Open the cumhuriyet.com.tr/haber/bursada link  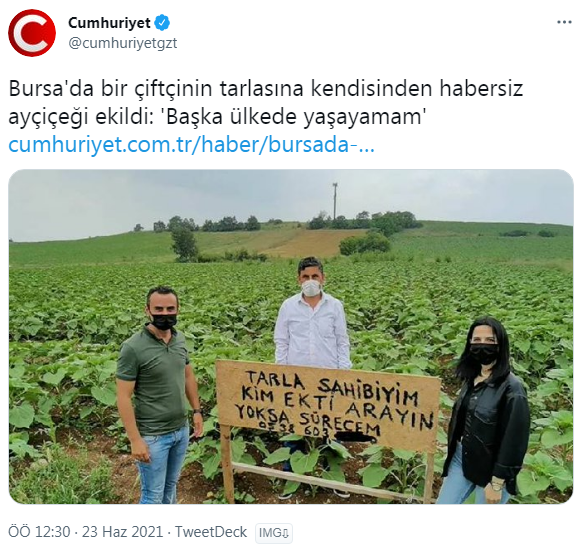191,145
